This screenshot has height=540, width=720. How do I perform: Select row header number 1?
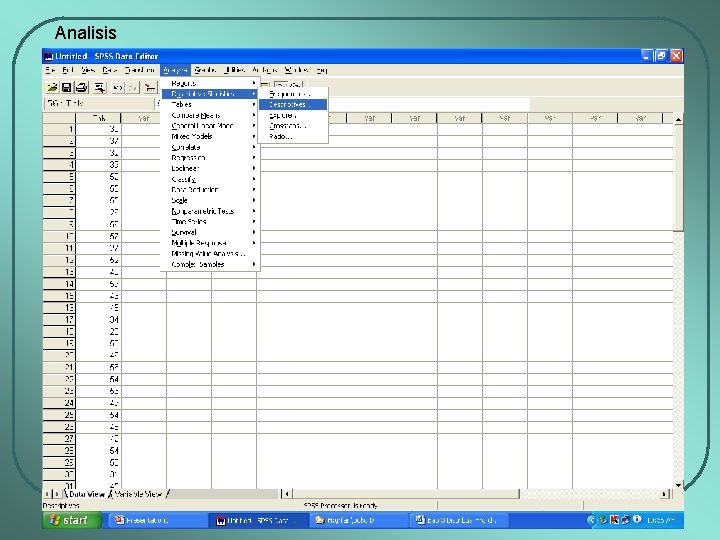[59, 129]
